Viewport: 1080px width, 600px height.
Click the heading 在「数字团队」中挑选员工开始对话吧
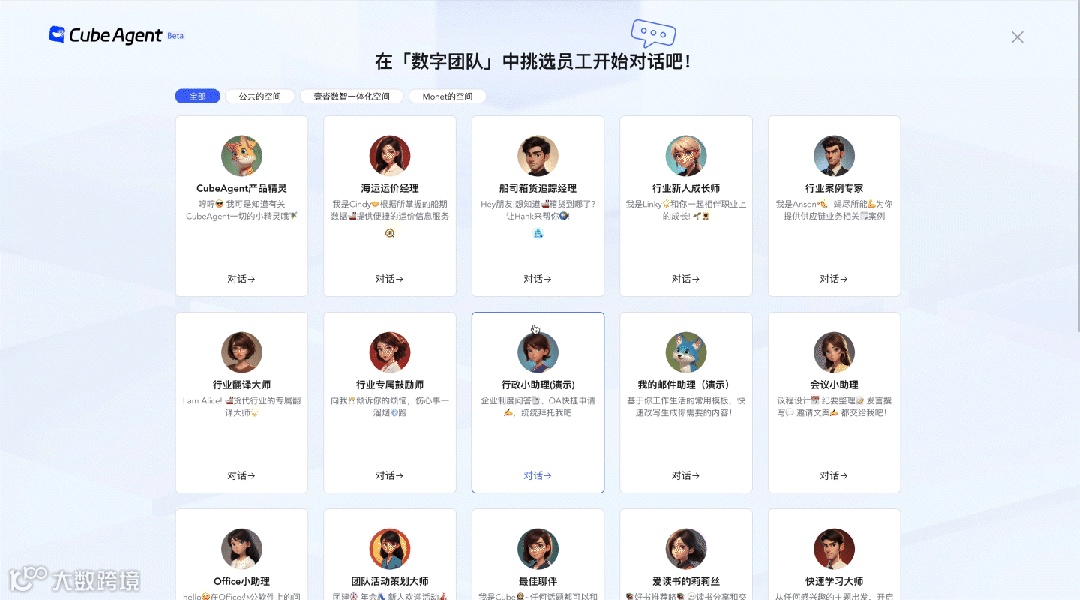click(533, 61)
